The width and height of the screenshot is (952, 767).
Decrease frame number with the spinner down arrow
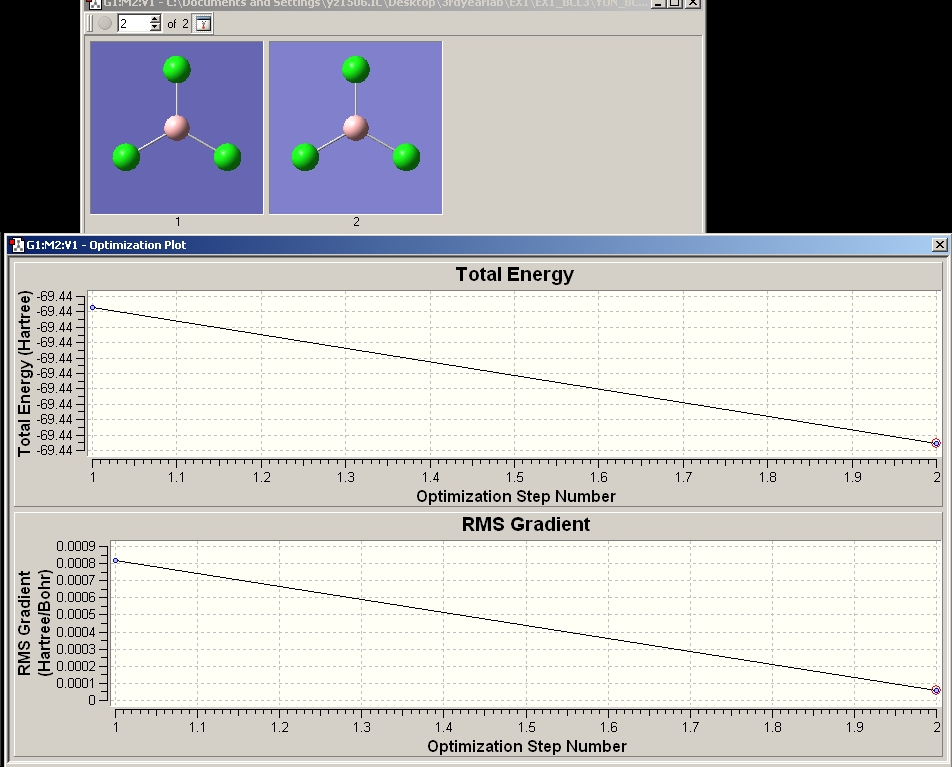[x=155, y=27]
